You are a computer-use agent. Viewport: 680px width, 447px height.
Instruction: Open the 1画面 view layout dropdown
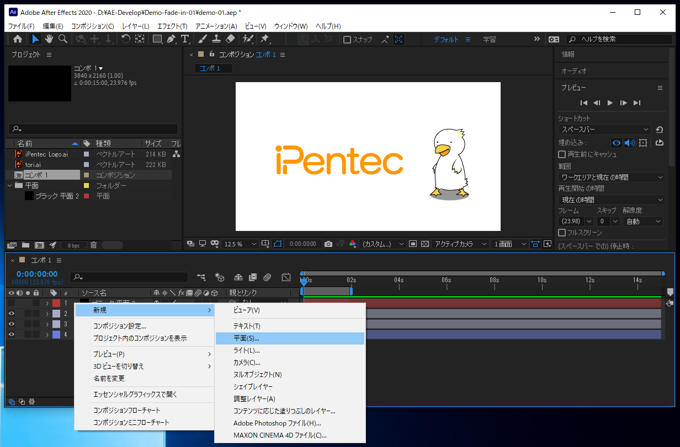510,244
